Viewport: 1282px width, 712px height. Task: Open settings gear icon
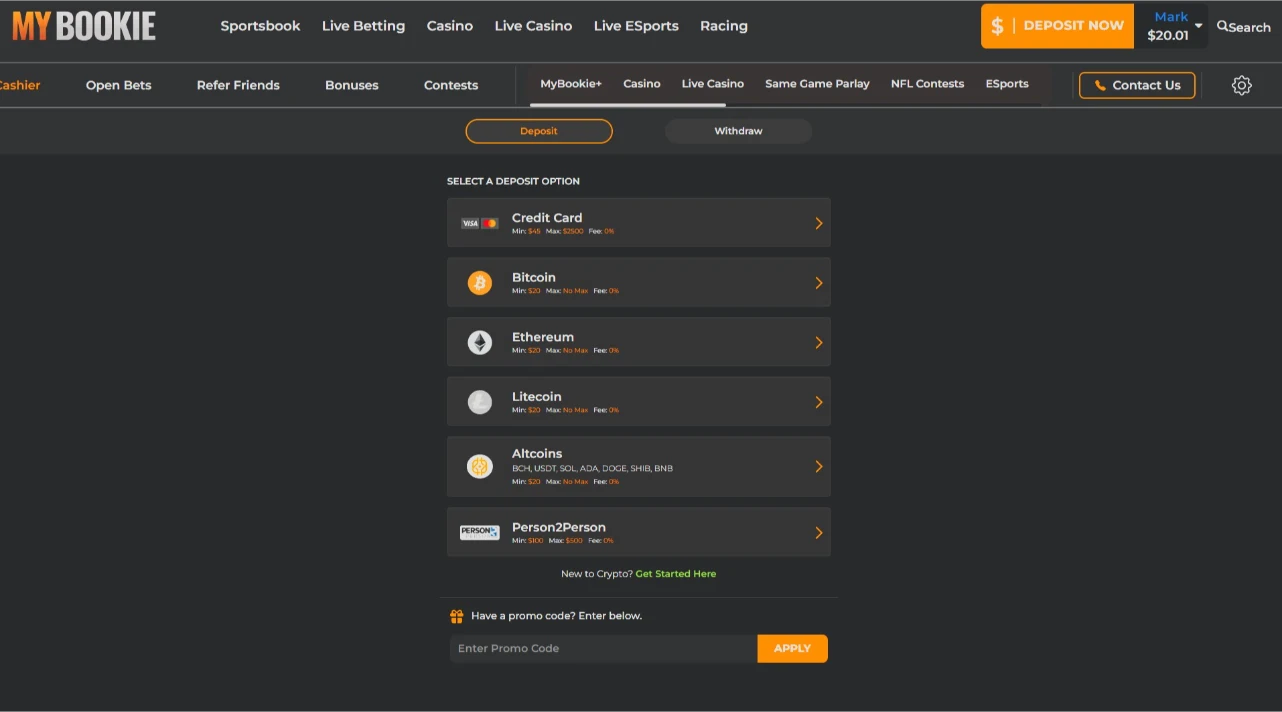click(1242, 85)
